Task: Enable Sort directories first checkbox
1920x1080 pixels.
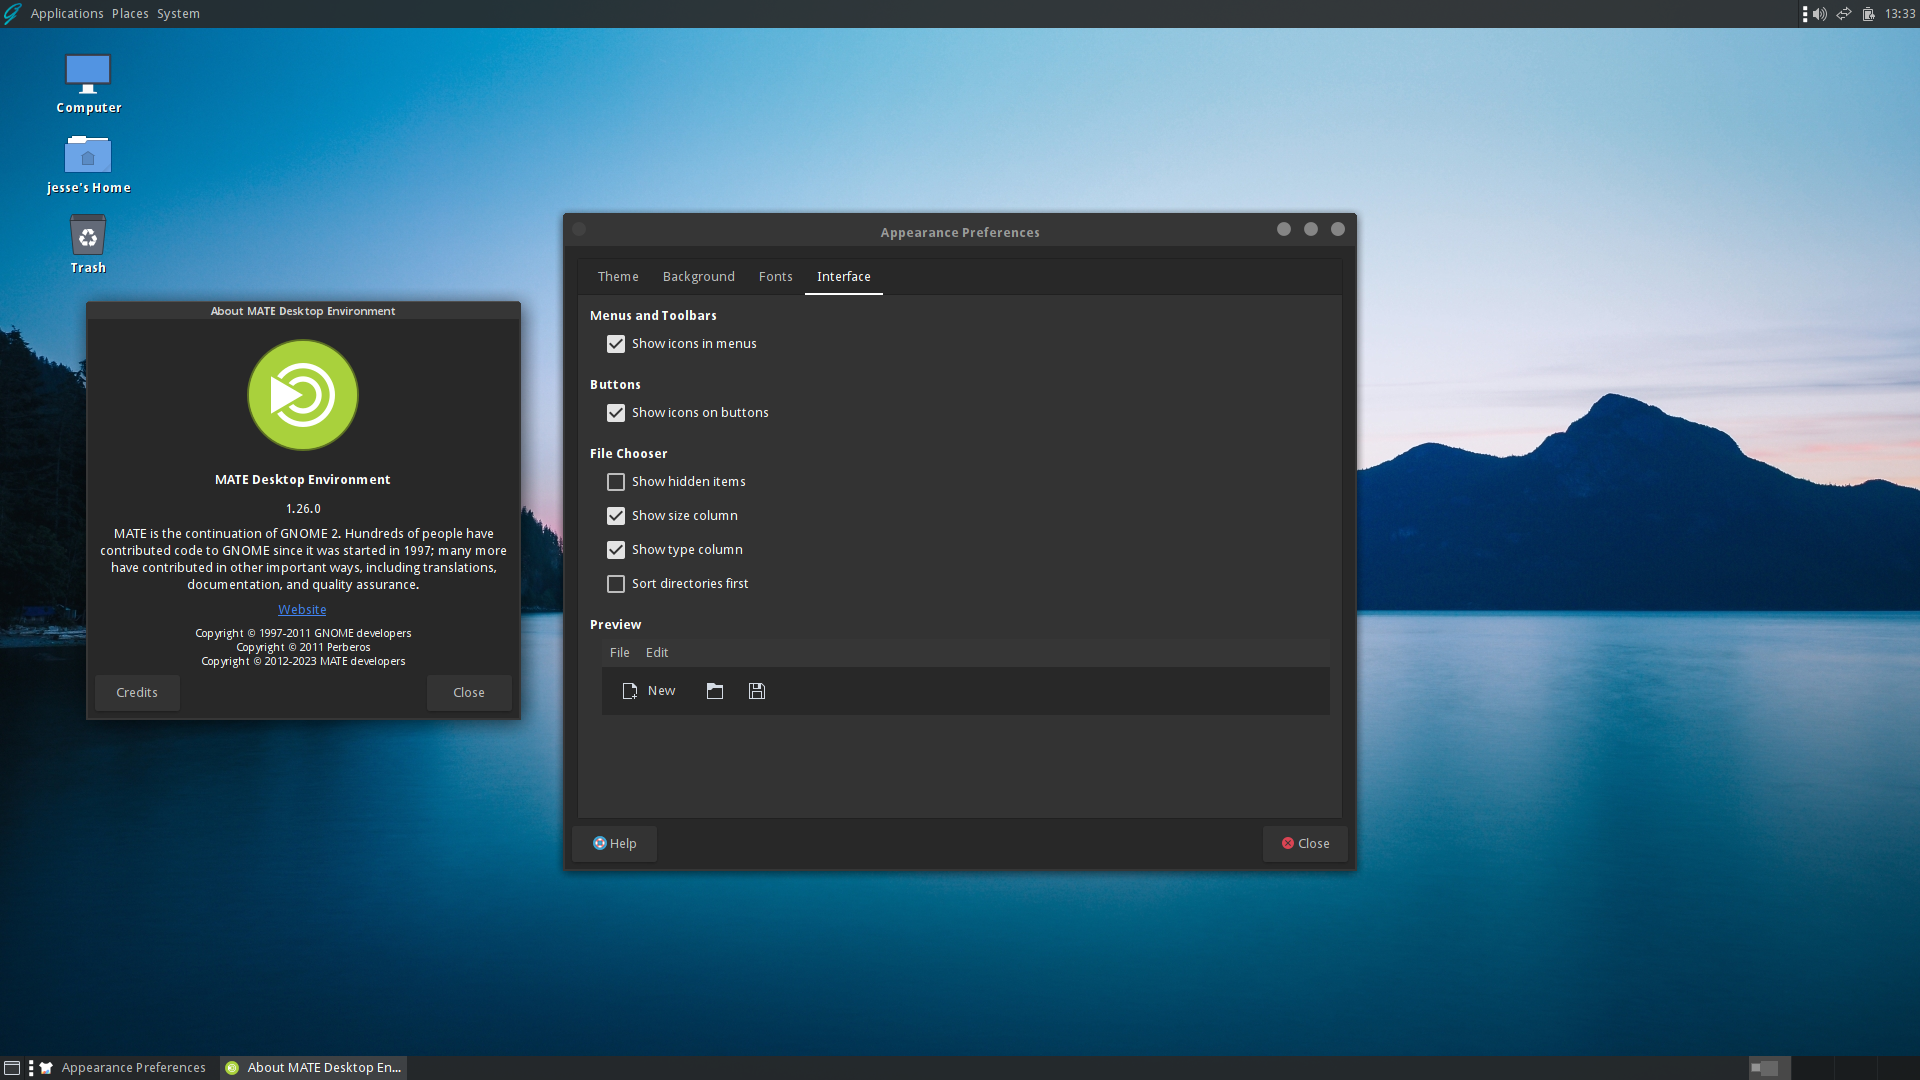Action: pos(616,584)
